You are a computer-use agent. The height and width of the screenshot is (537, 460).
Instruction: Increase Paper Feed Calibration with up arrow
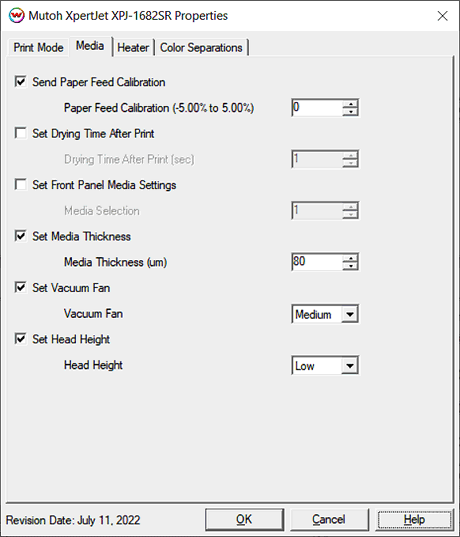[350, 104]
